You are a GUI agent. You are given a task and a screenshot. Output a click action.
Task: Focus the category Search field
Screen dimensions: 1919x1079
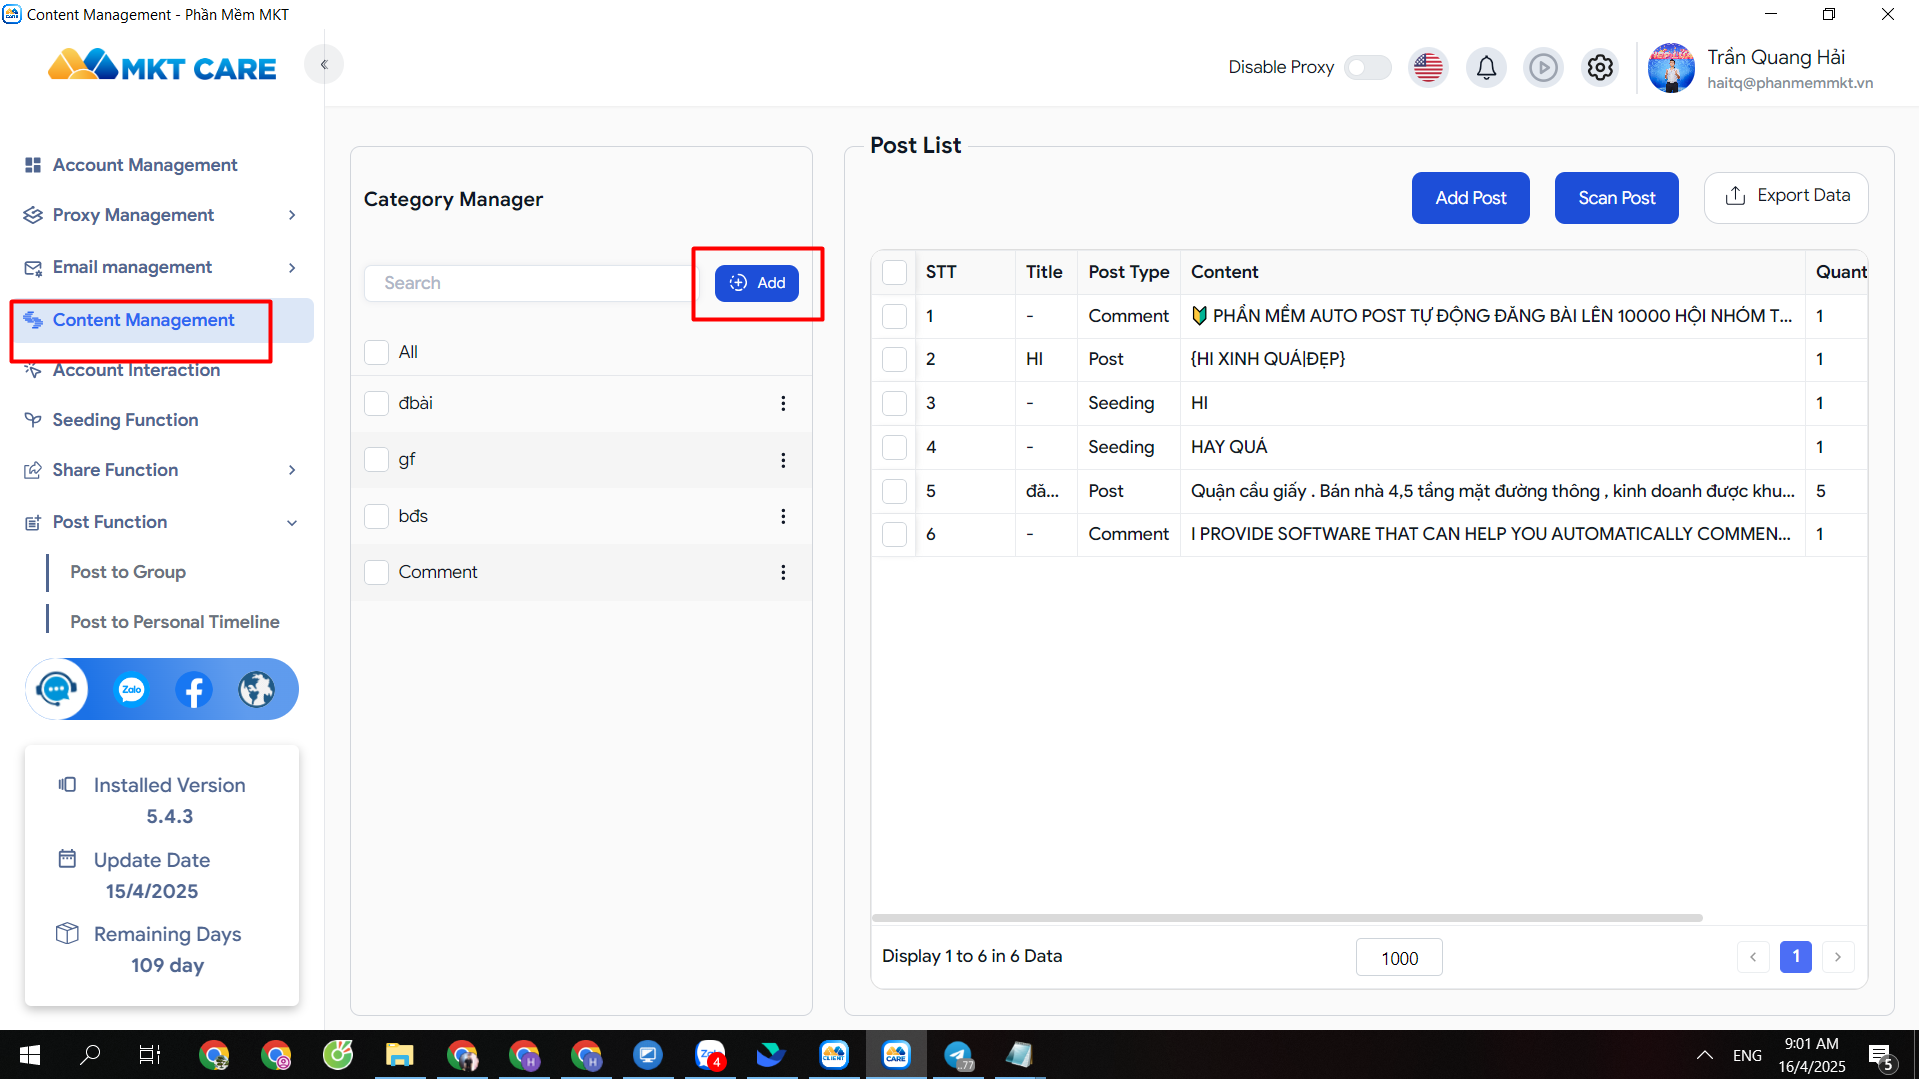(x=528, y=283)
